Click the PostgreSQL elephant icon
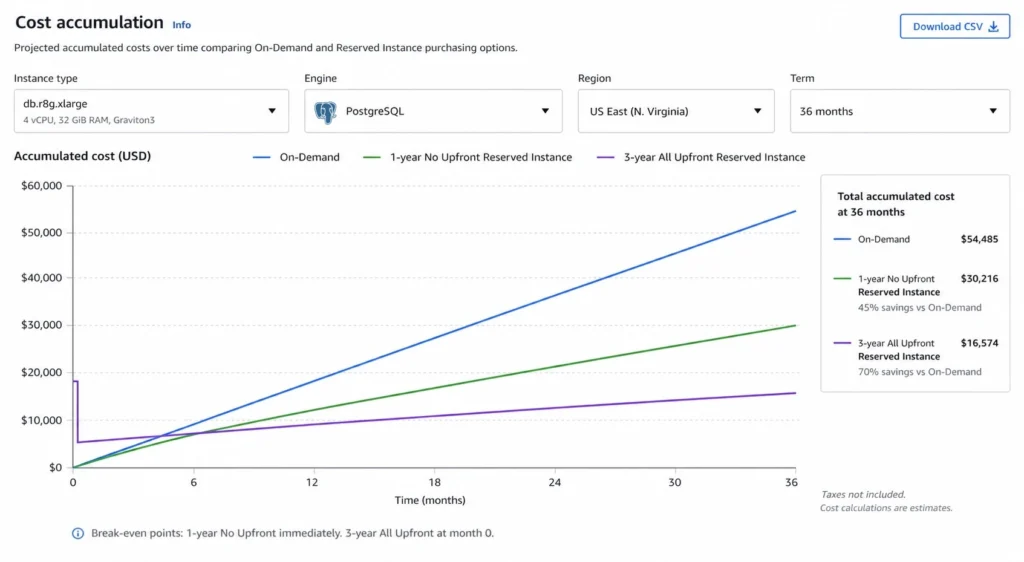 pyautogui.click(x=325, y=112)
